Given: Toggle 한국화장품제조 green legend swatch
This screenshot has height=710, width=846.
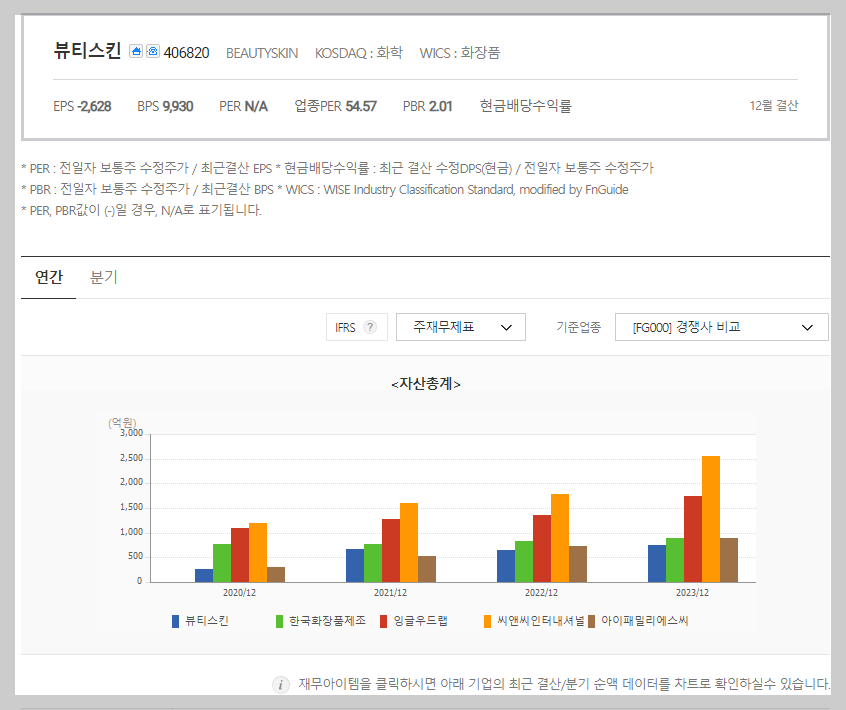Looking at the screenshot, I should 279,621.
